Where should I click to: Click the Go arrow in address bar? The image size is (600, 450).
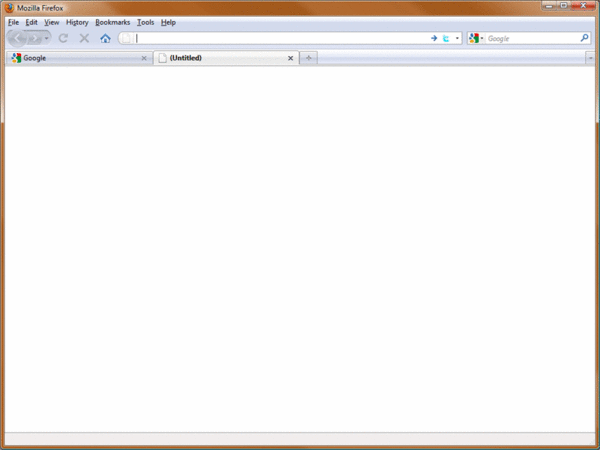click(434, 38)
